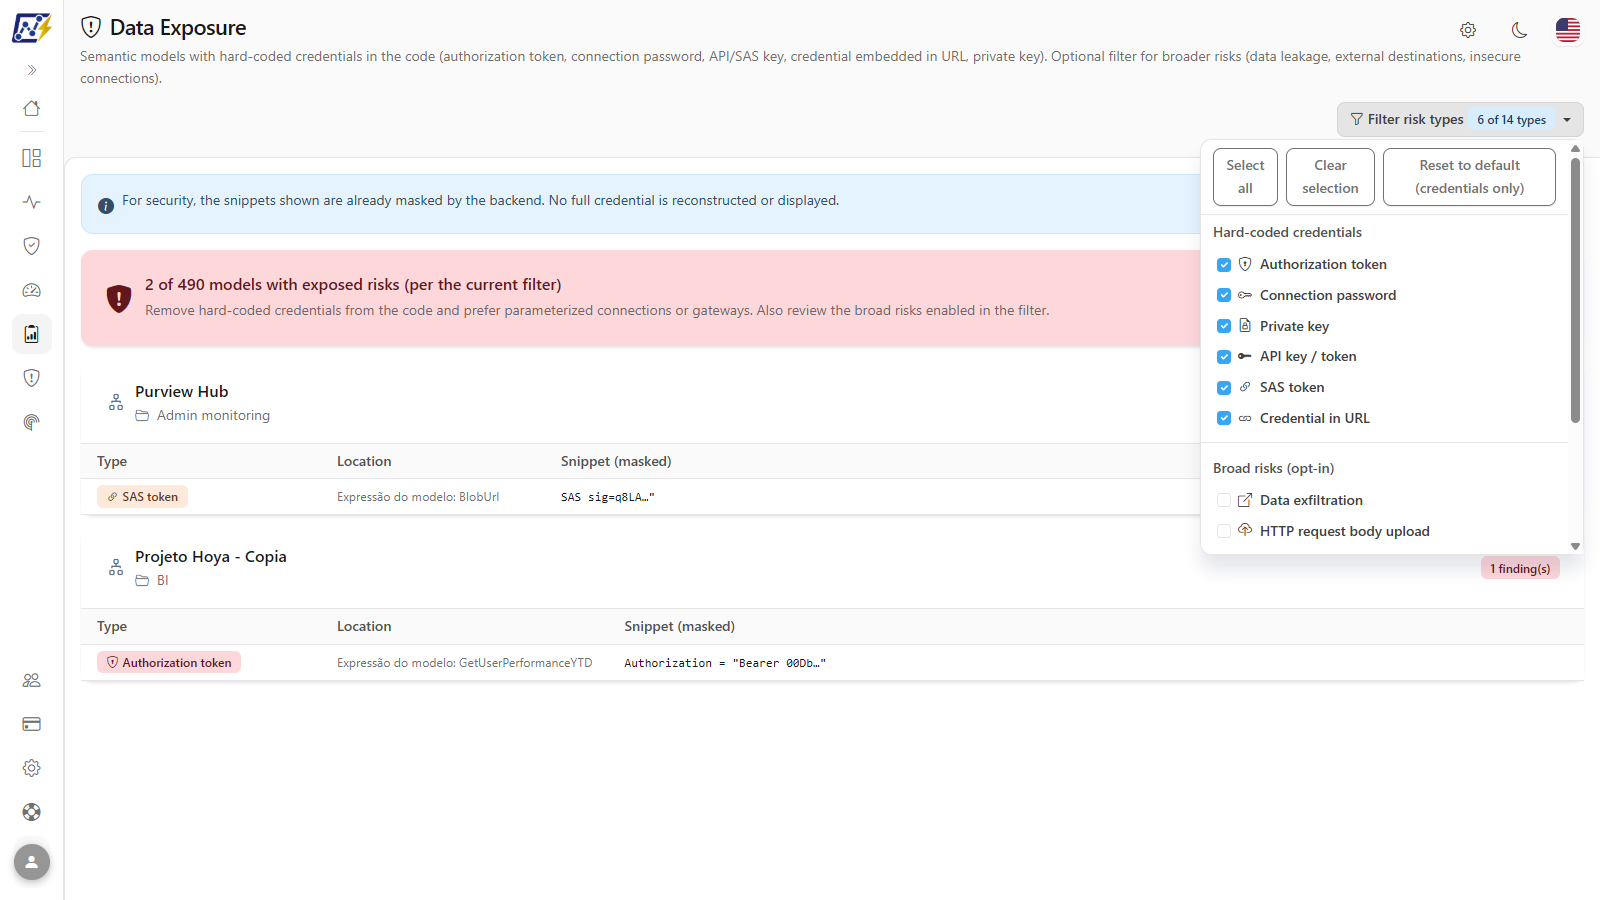Open the user avatar profile button
Image resolution: width=1600 pixels, height=900 pixels.
click(x=32, y=862)
